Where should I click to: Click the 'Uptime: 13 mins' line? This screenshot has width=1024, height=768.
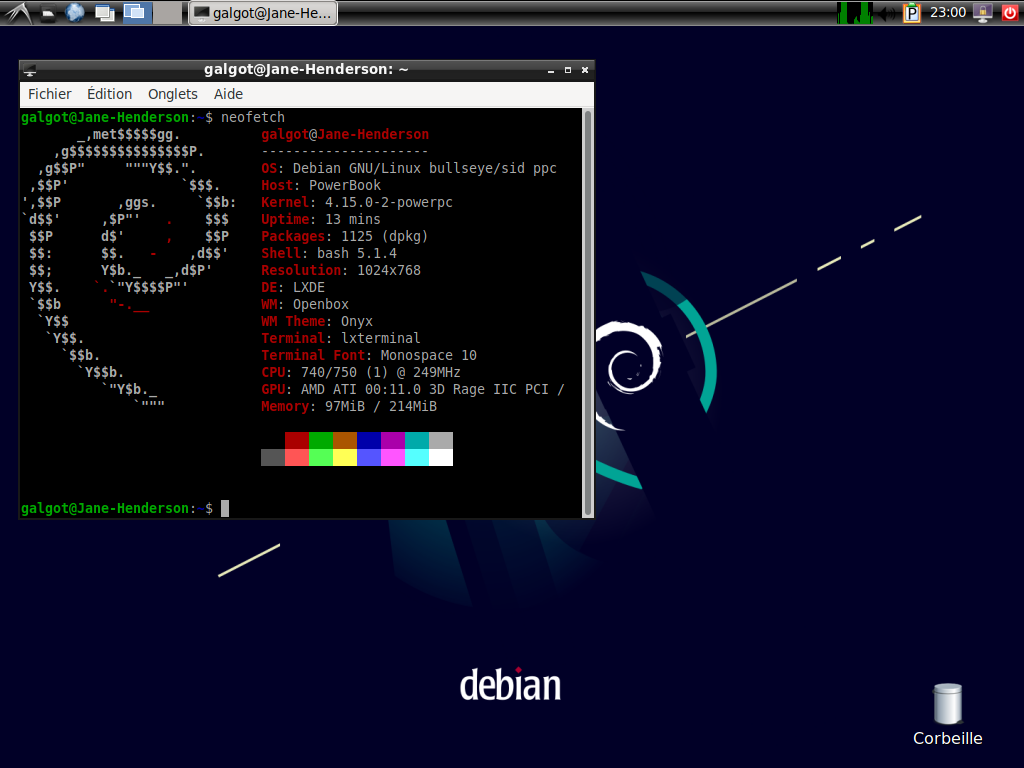[321, 219]
